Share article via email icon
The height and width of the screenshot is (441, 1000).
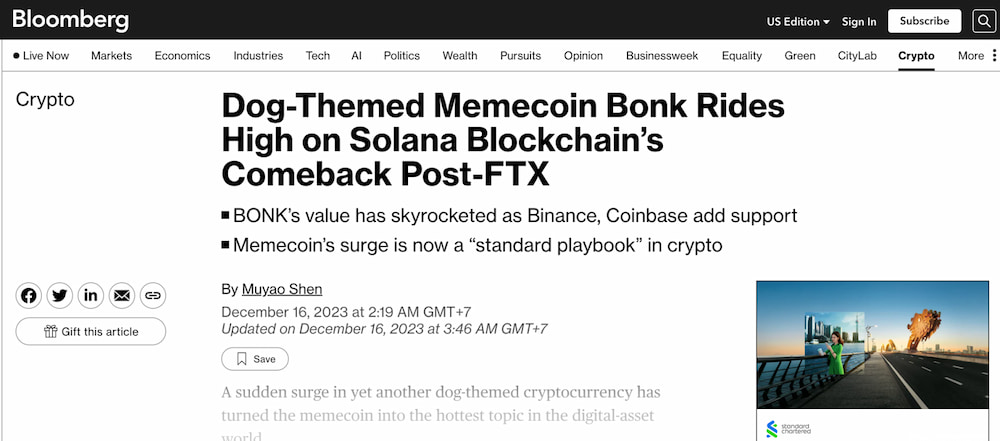click(x=122, y=296)
